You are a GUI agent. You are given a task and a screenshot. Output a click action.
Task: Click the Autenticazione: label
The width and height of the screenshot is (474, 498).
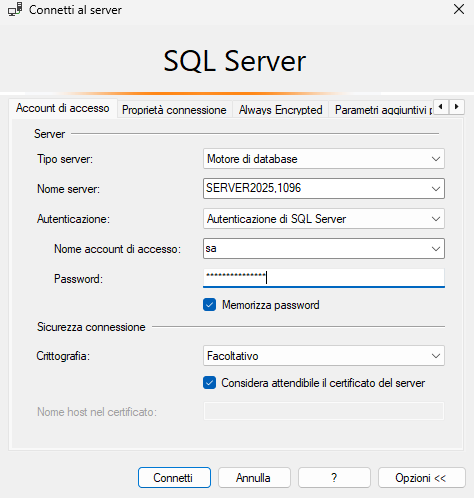pos(73,219)
